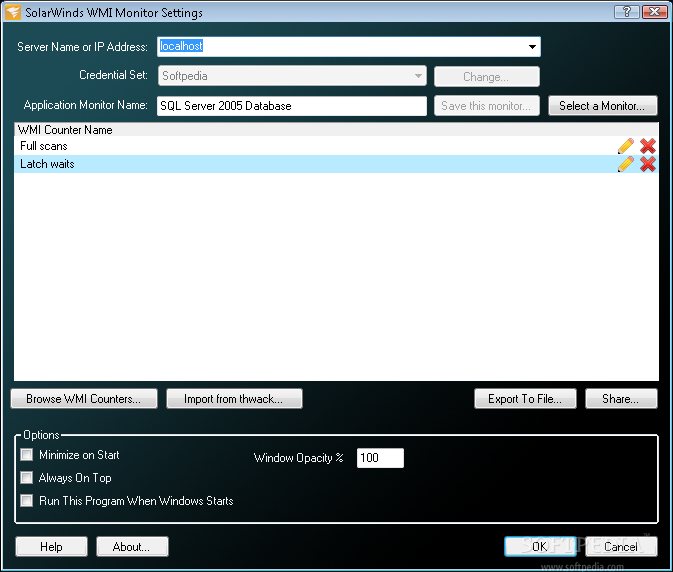
Task: Remove the Latch waits counter via the red X
Action: click(x=648, y=164)
